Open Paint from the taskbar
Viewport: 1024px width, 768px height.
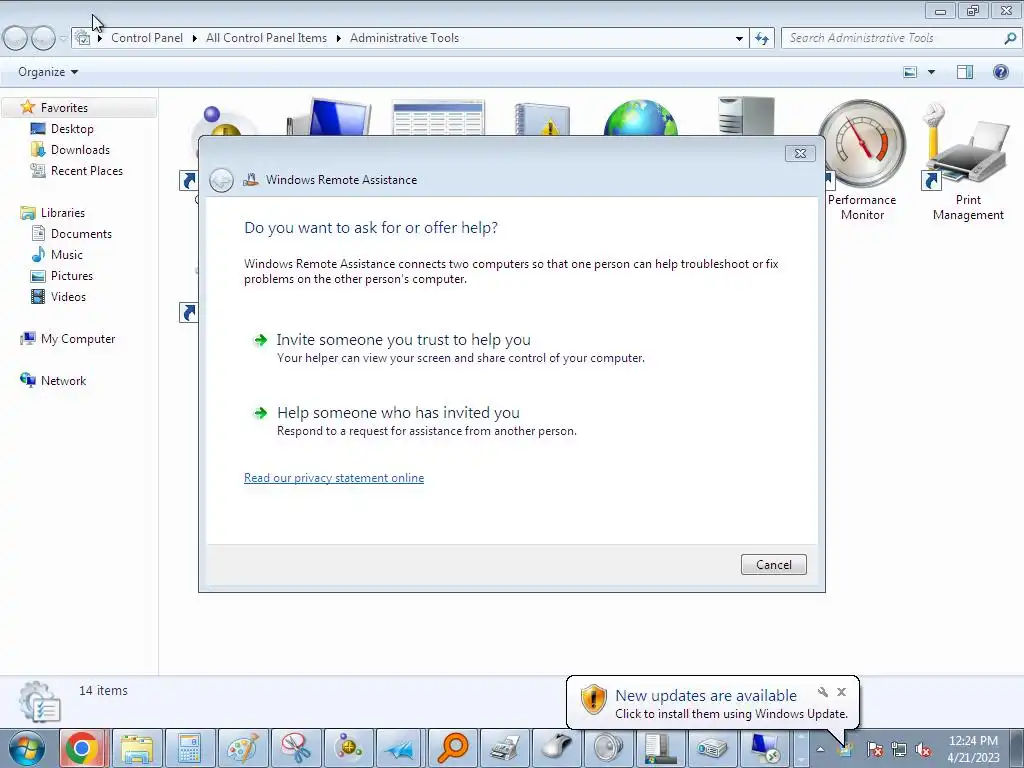pyautogui.click(x=242, y=748)
